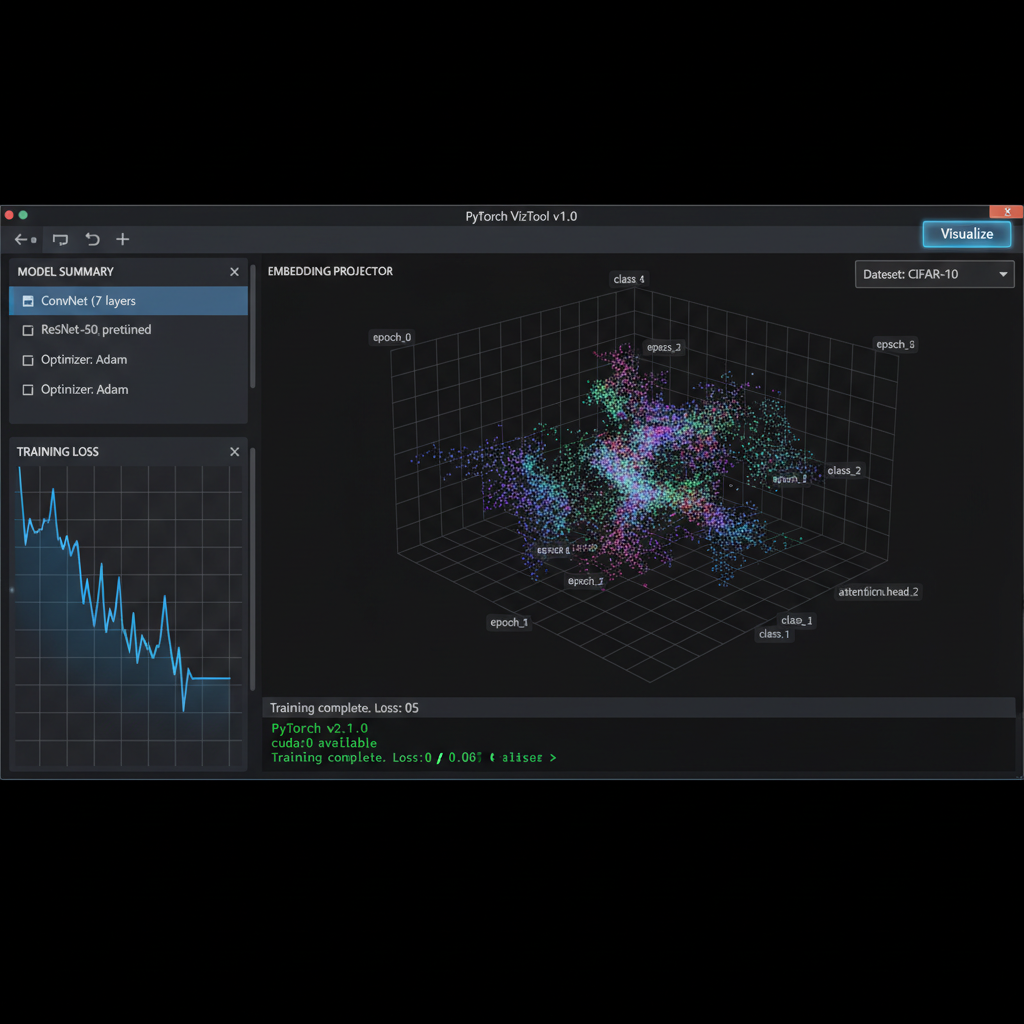Toggle the ResNet-50 pretrained checkbox
The height and width of the screenshot is (1024, 1024).
point(28,330)
